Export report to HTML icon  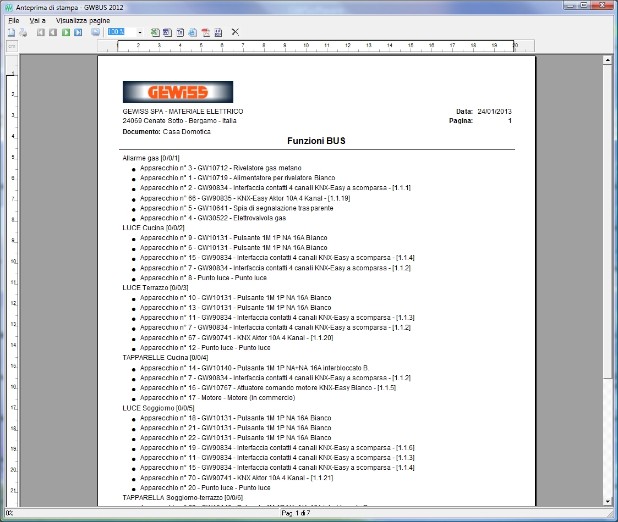(x=193, y=32)
